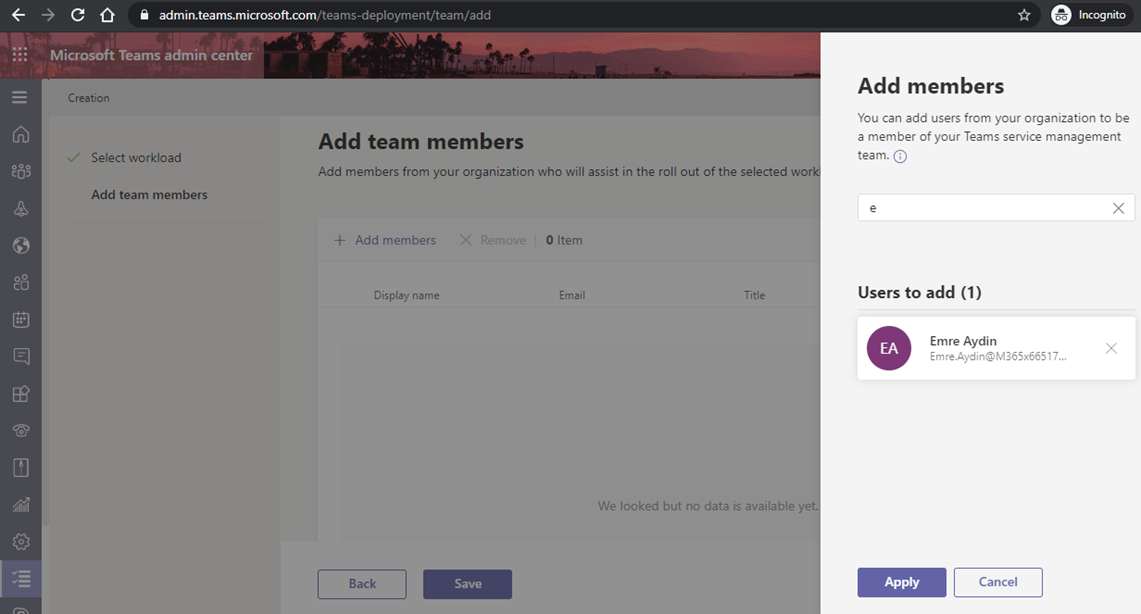Open the Teams group icon in sidebar
This screenshot has height=614, width=1141.
[x=21, y=172]
